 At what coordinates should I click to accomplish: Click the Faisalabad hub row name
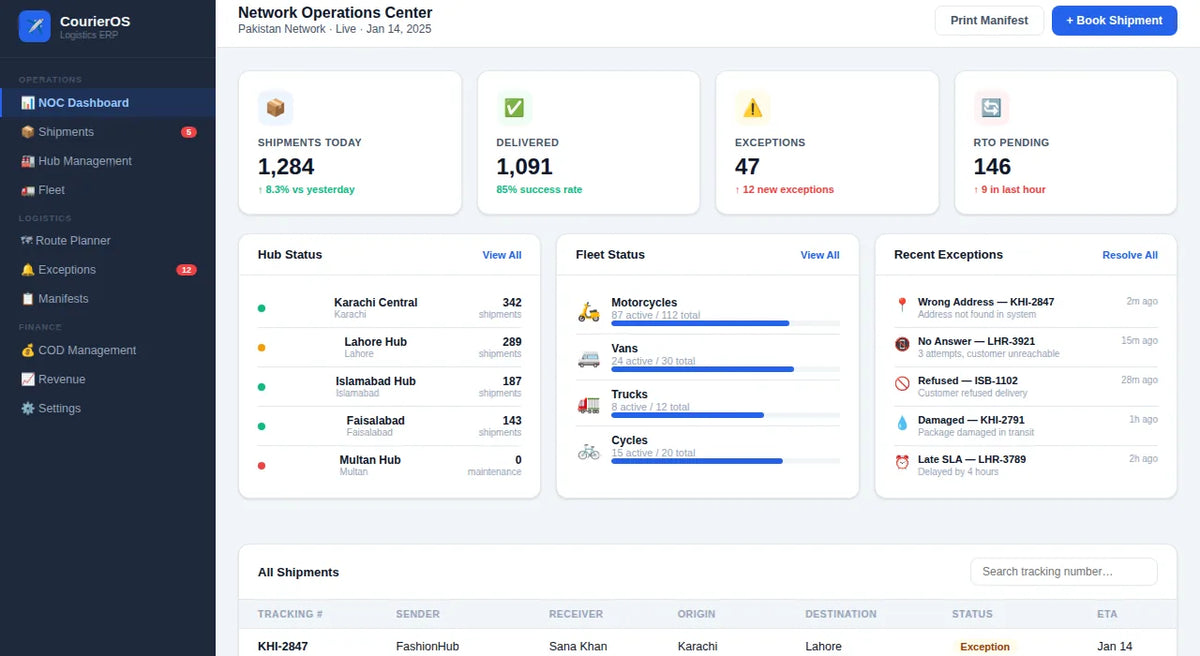(376, 421)
